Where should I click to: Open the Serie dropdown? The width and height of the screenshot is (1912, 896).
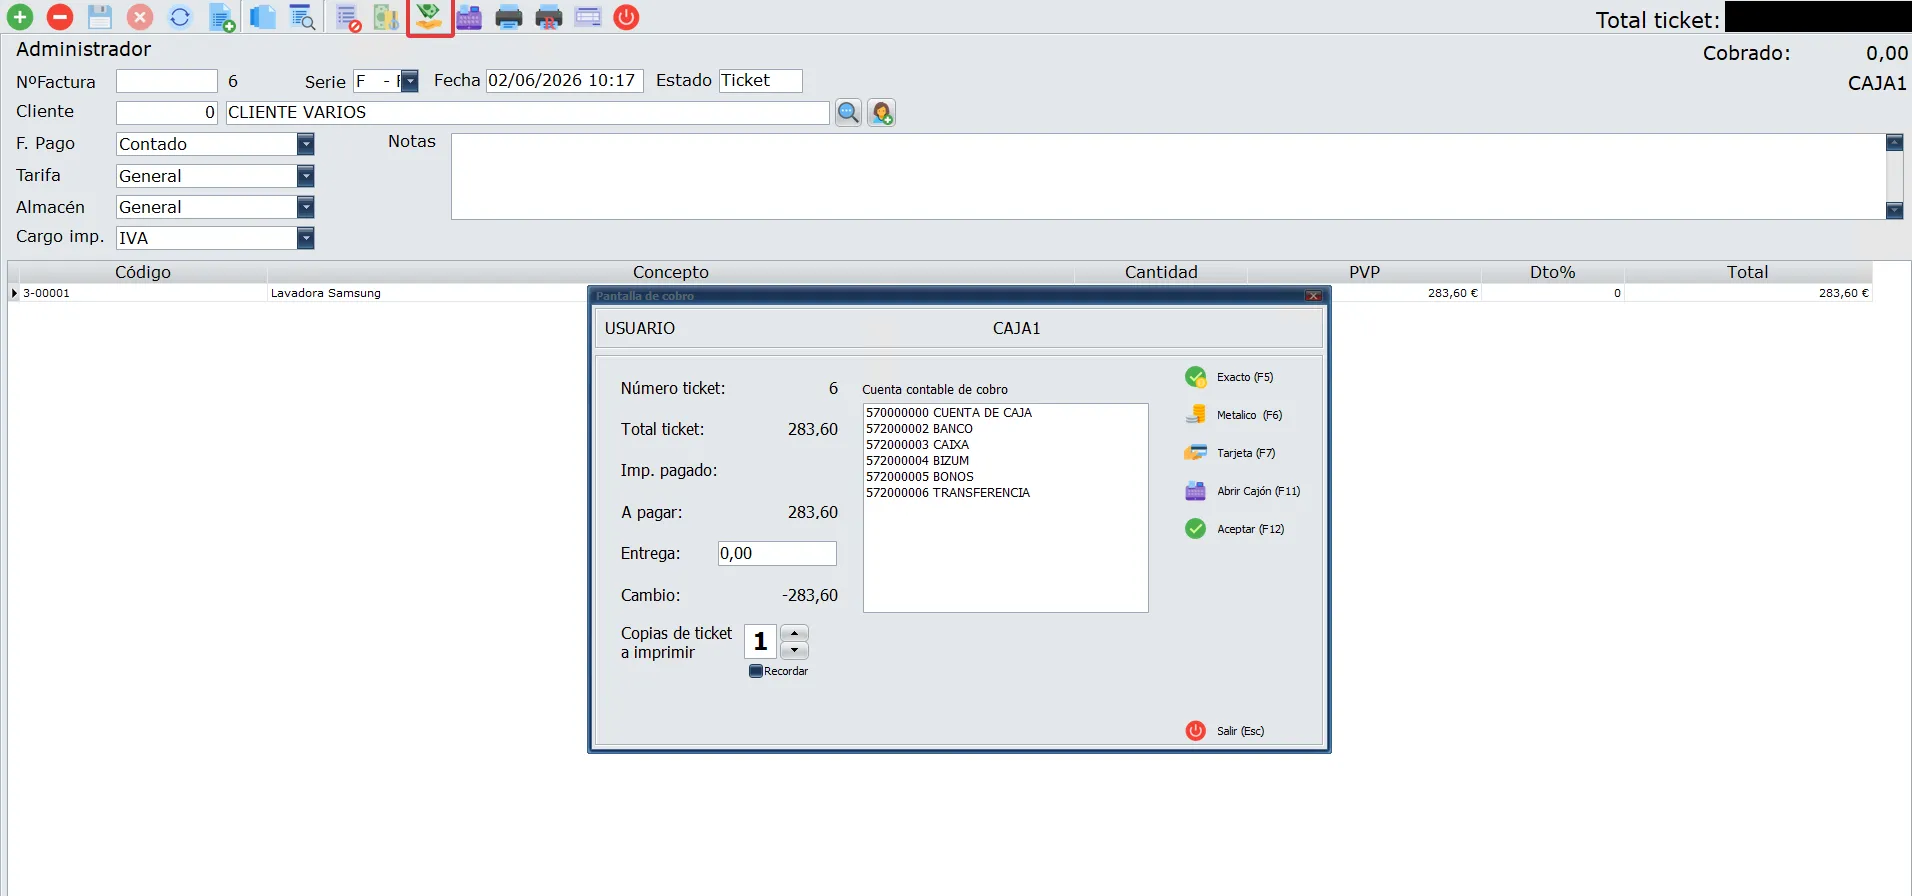pyautogui.click(x=409, y=82)
